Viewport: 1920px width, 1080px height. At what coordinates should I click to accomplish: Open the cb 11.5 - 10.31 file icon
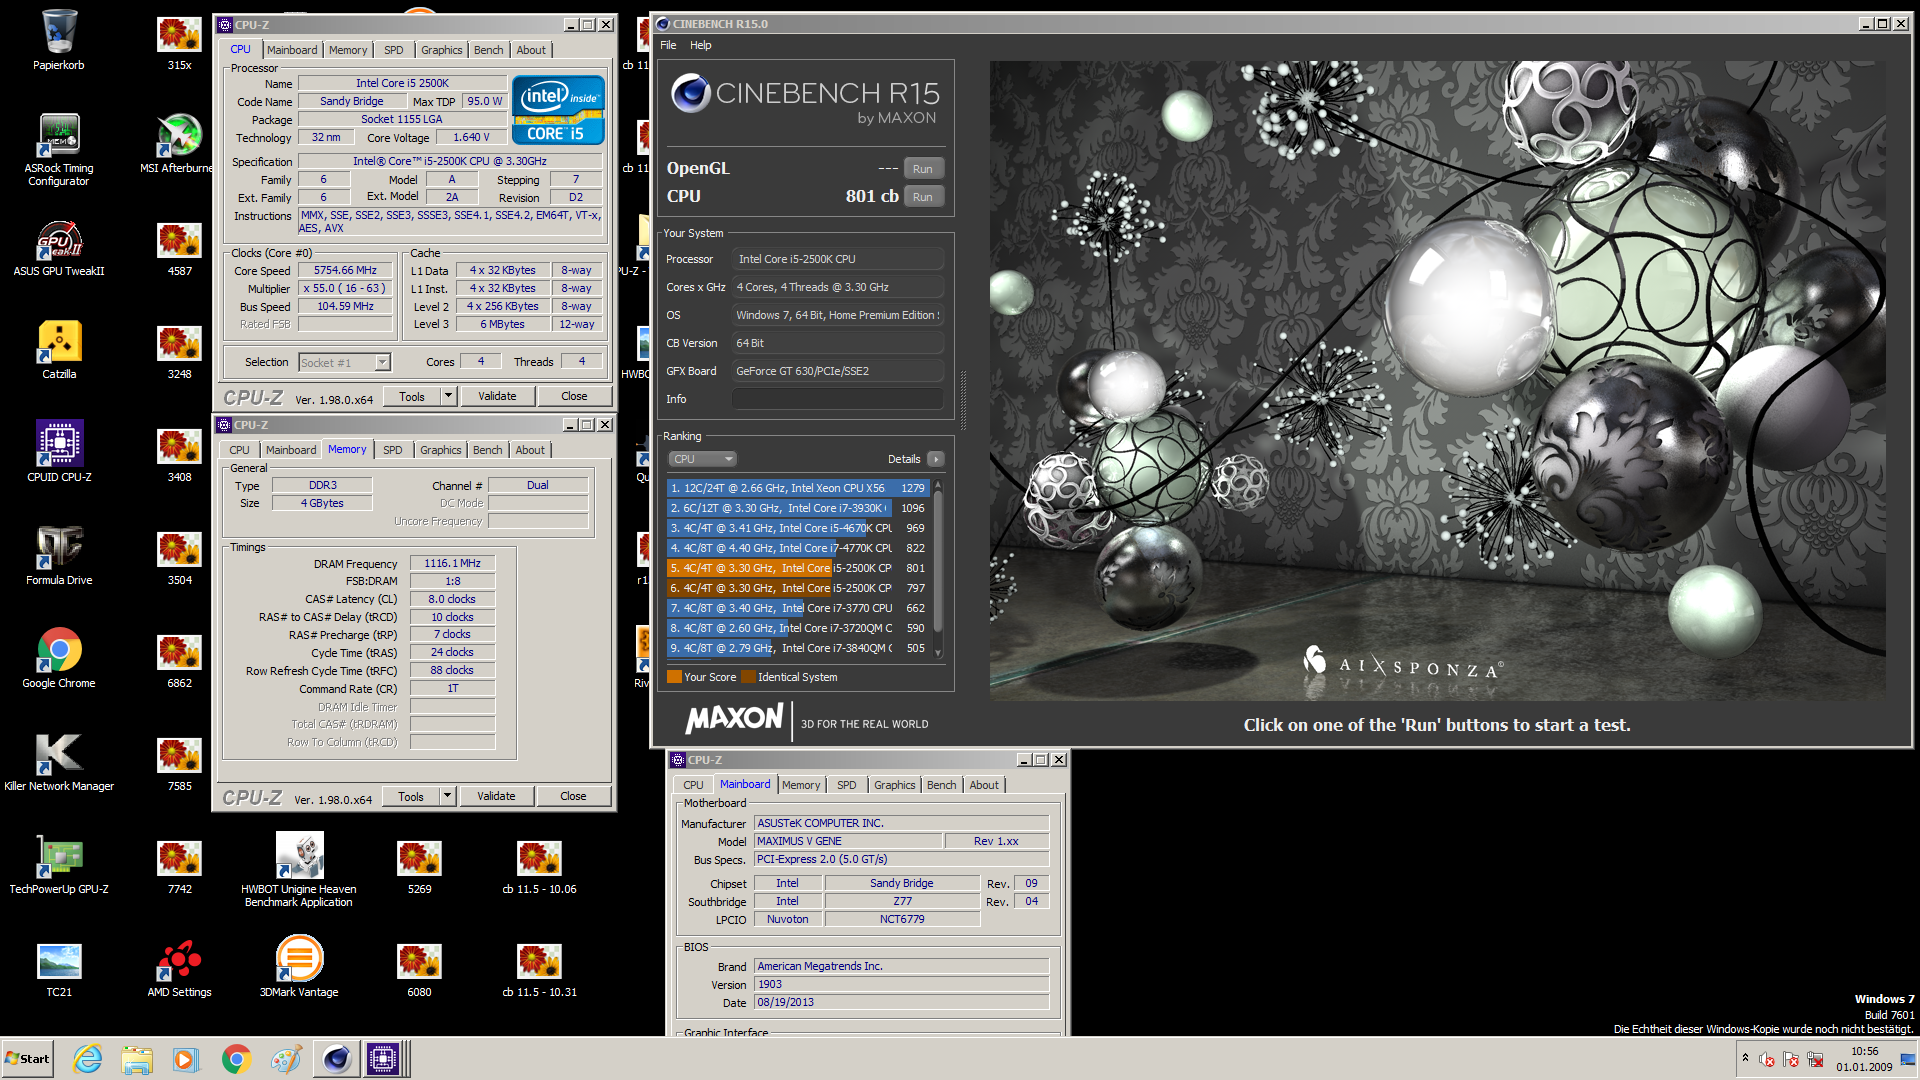[539, 970]
